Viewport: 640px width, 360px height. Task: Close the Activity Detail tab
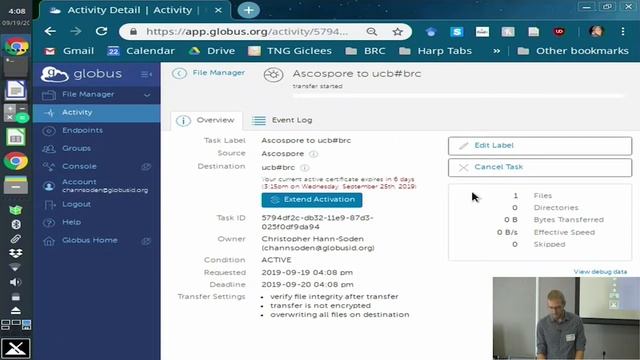pos(218,10)
